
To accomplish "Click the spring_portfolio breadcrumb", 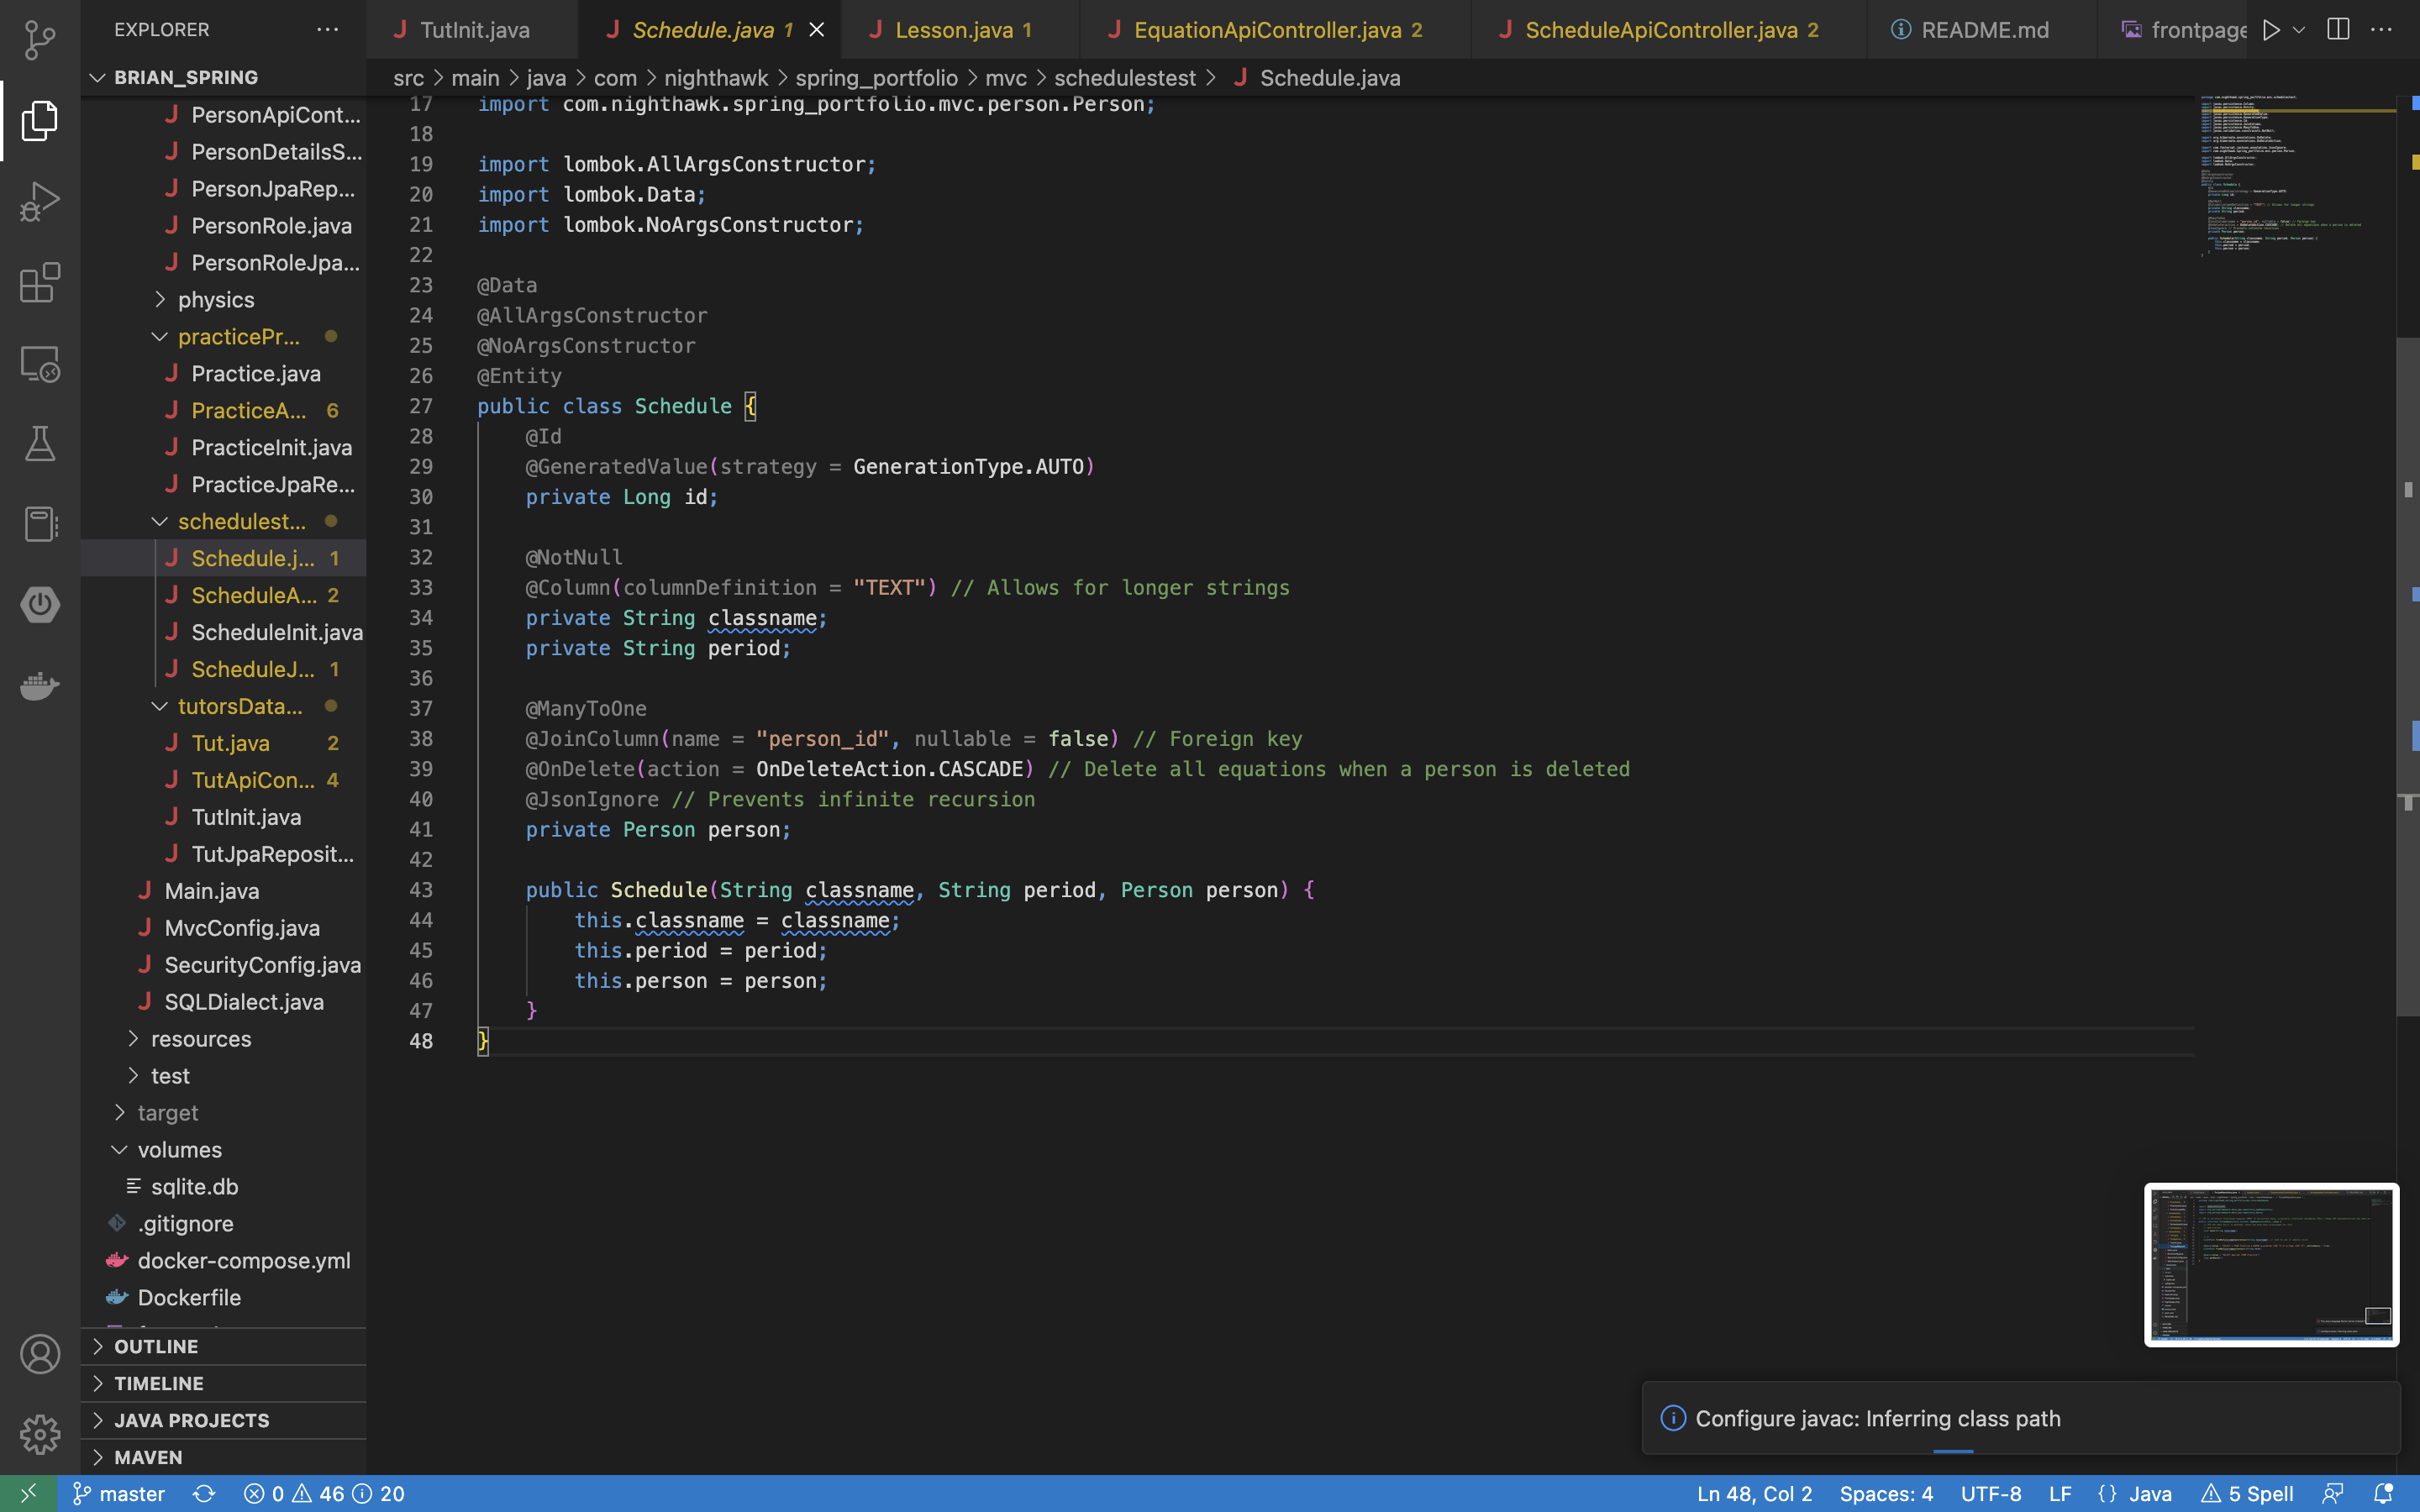I will tap(876, 78).
